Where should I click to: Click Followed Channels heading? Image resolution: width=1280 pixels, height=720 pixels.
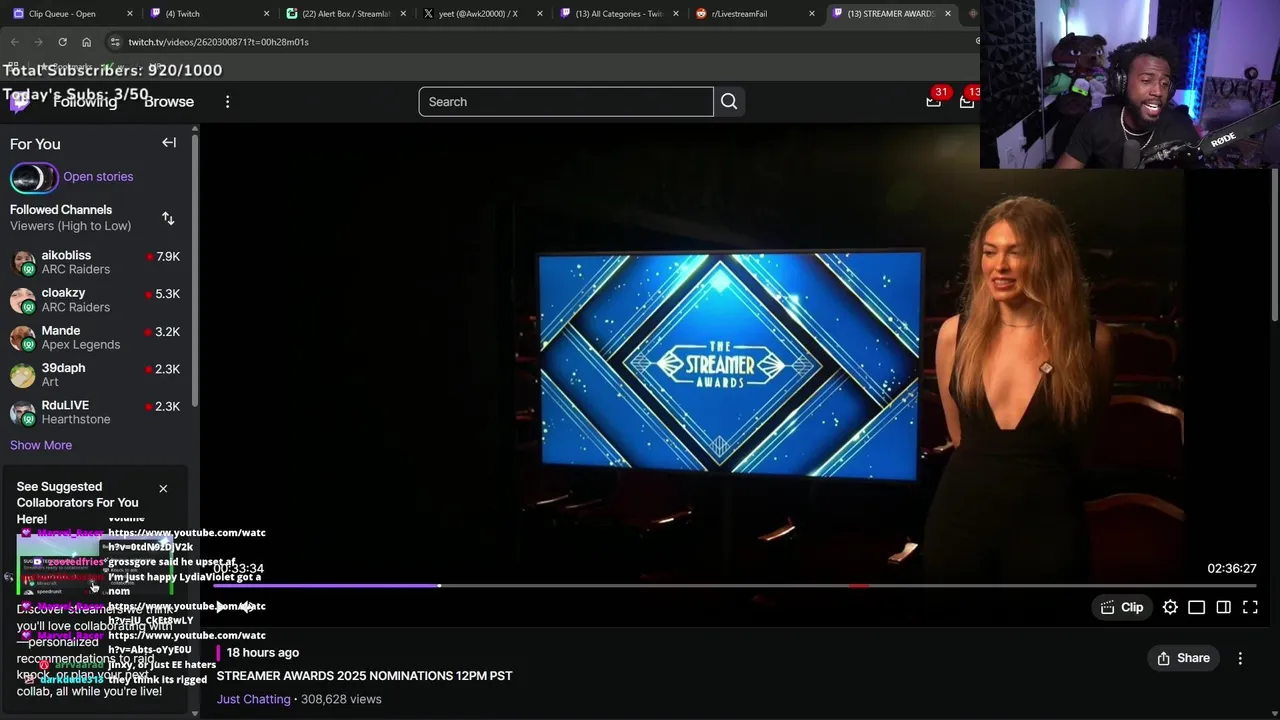pos(61,210)
